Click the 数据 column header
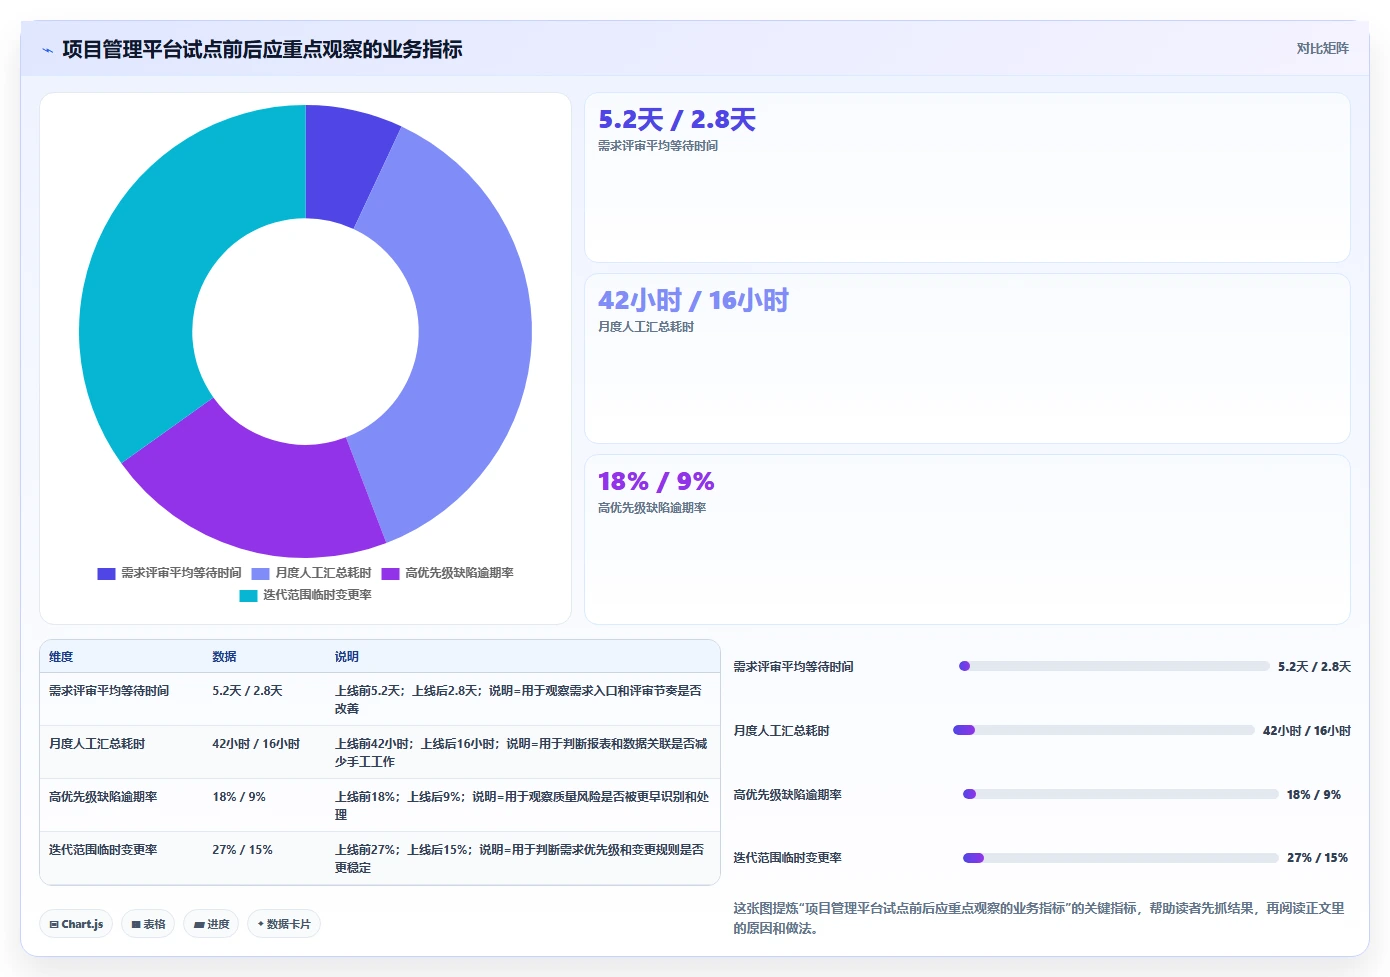Screen dimensions: 1390x977 (224, 657)
